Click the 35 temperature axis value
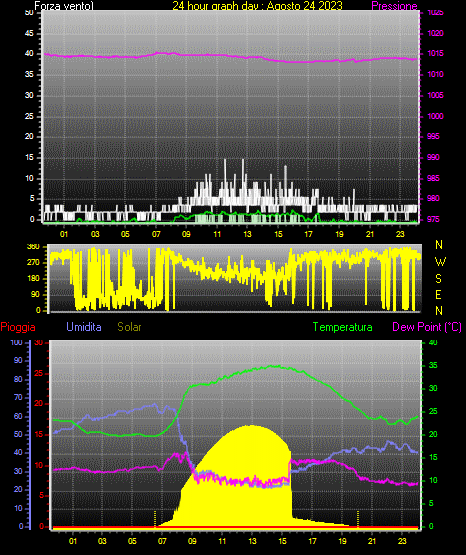The width and height of the screenshot is (466, 555). coord(433,365)
